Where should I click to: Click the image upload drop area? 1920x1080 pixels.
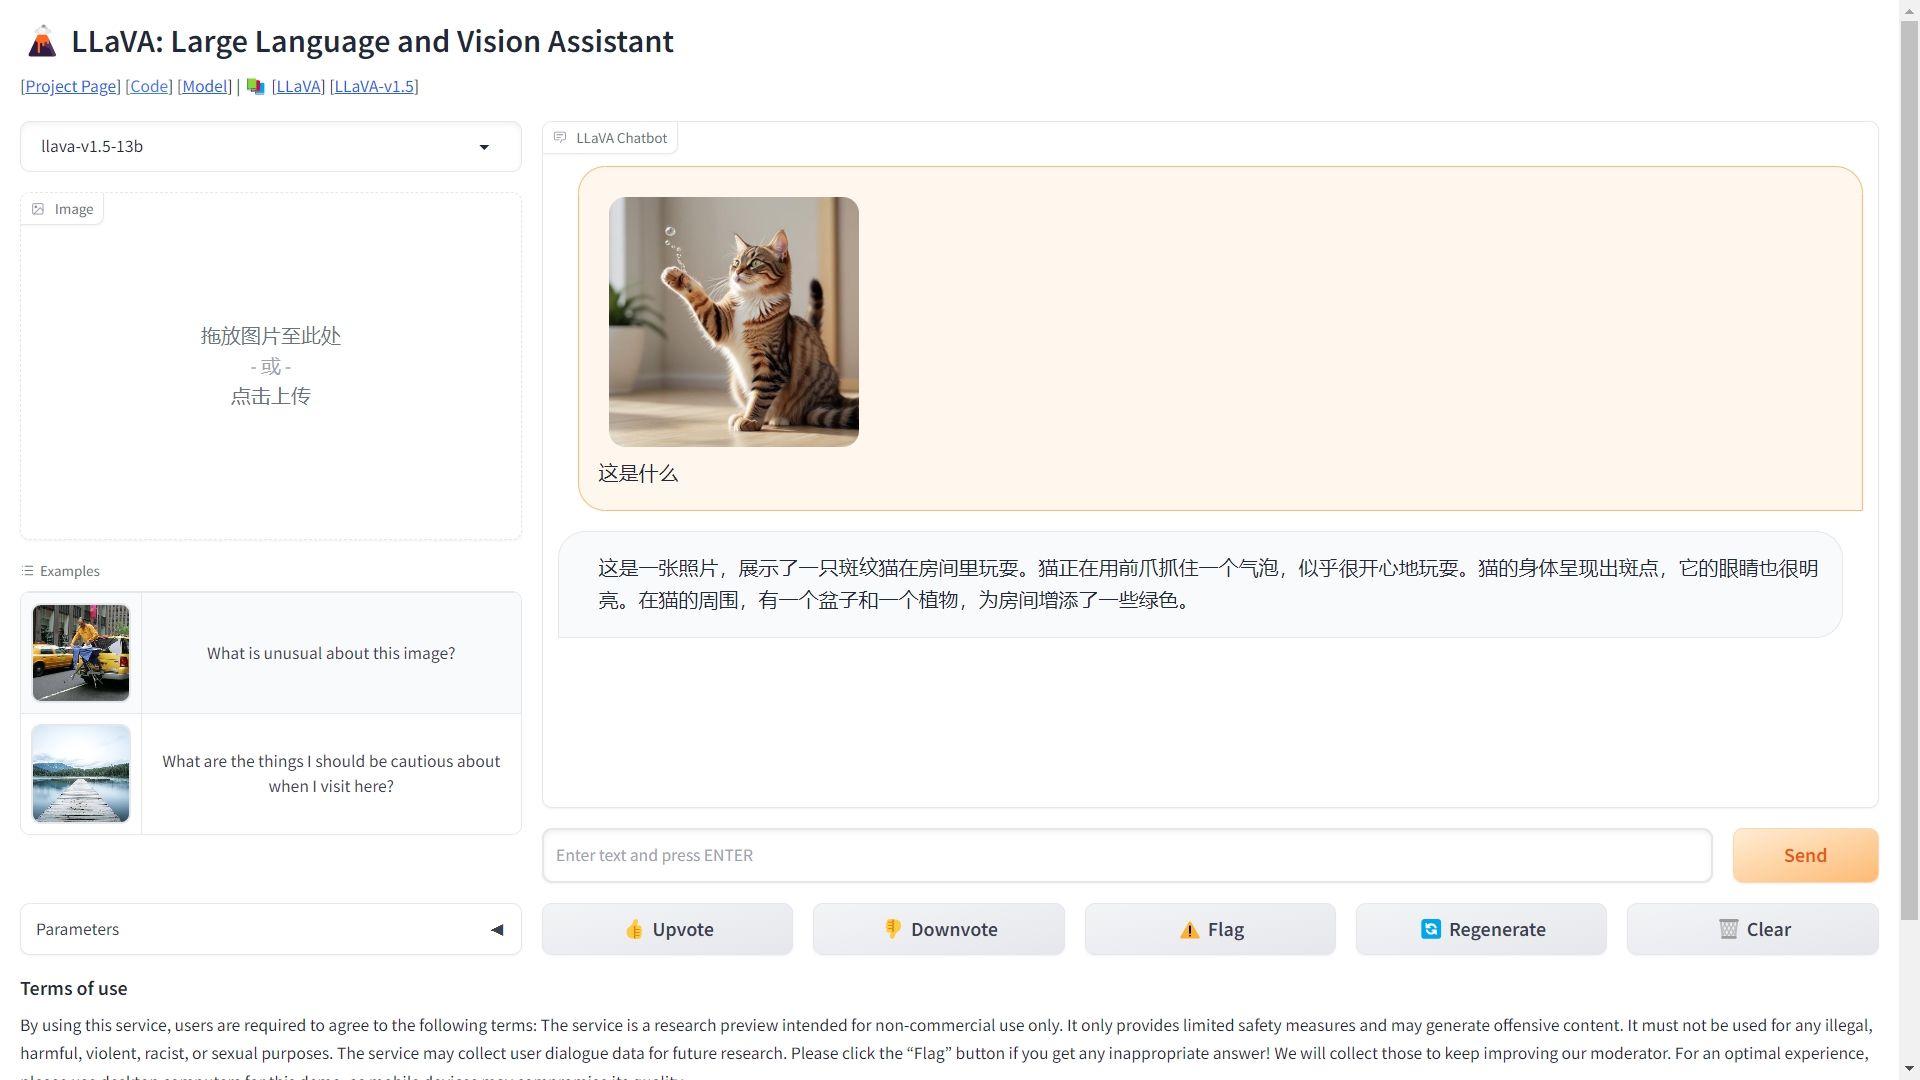[x=271, y=367]
